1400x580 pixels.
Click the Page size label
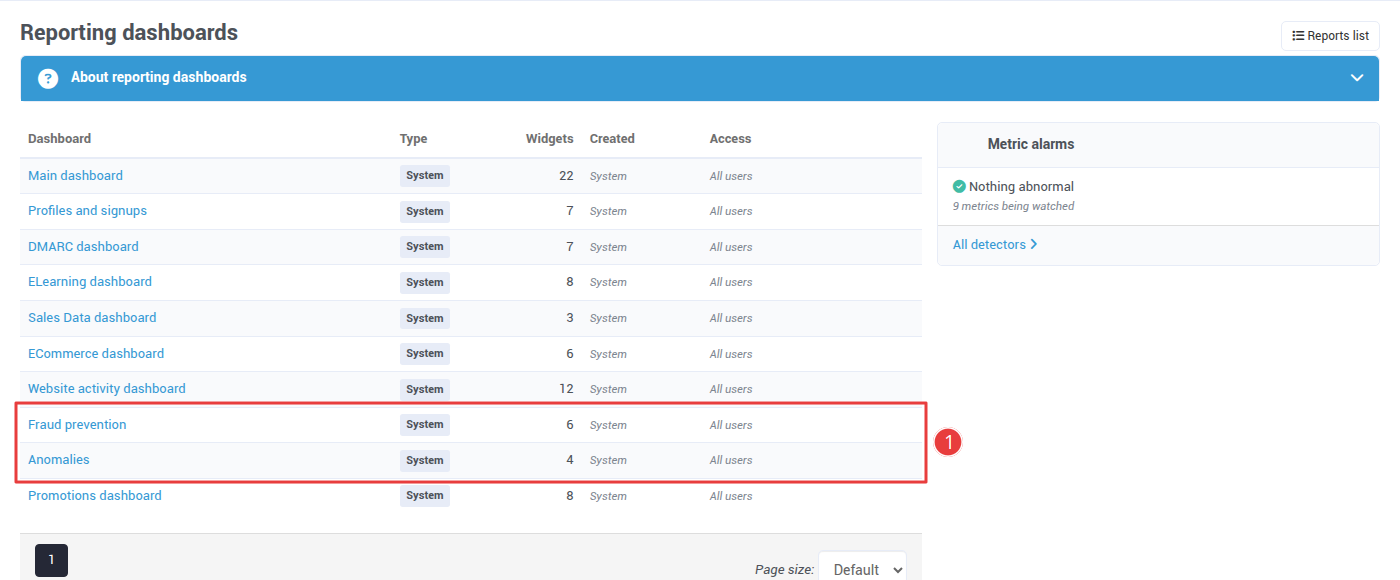(x=785, y=570)
